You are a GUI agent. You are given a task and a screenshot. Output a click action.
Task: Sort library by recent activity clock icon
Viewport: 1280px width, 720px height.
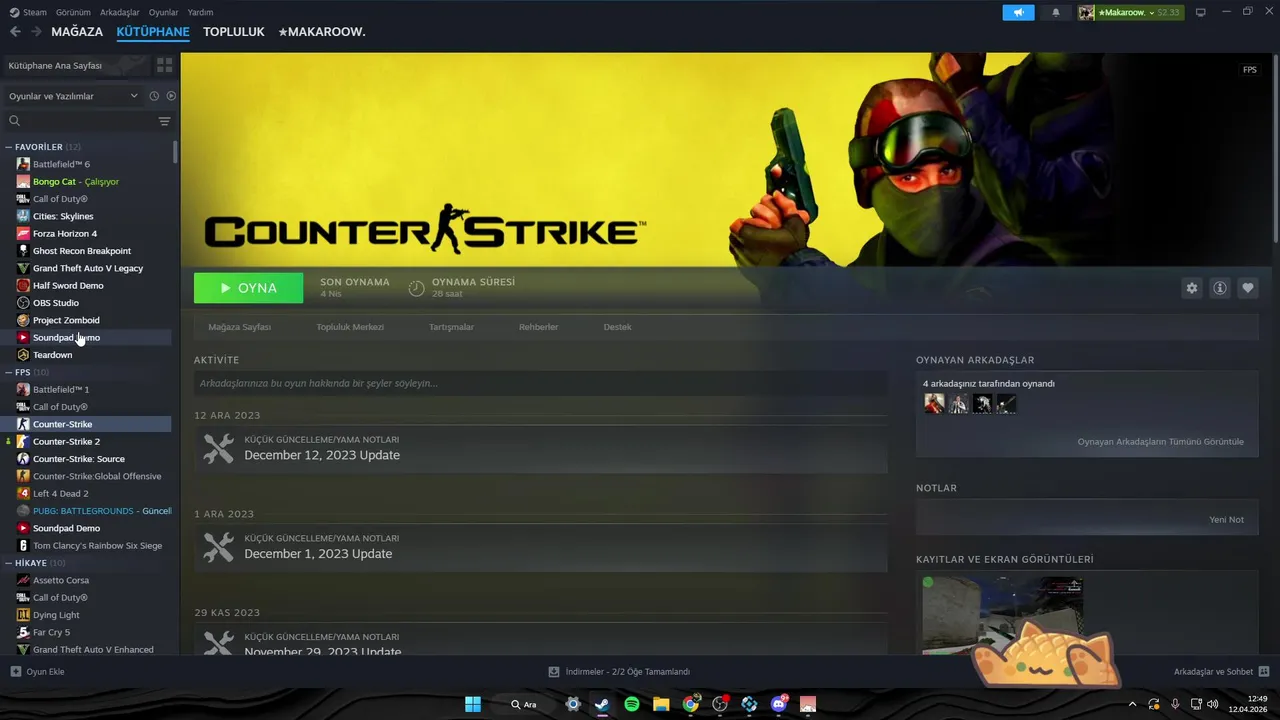tap(154, 96)
